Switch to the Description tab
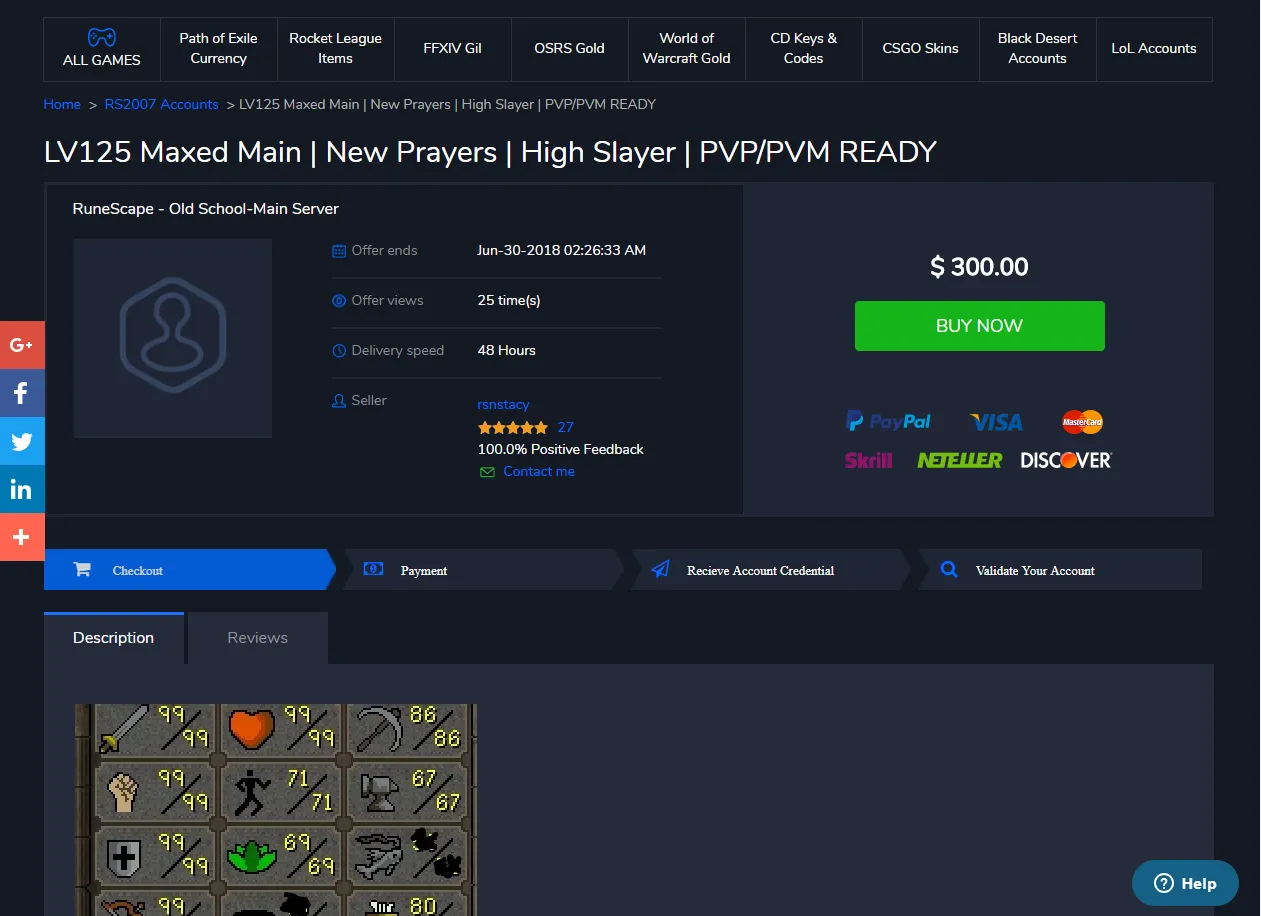 pyautogui.click(x=114, y=638)
